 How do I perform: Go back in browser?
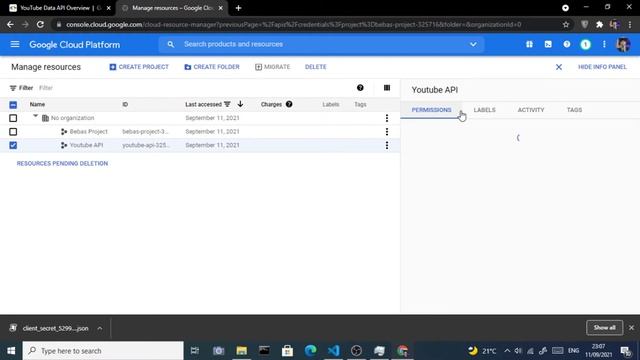pyautogui.click(x=10, y=24)
